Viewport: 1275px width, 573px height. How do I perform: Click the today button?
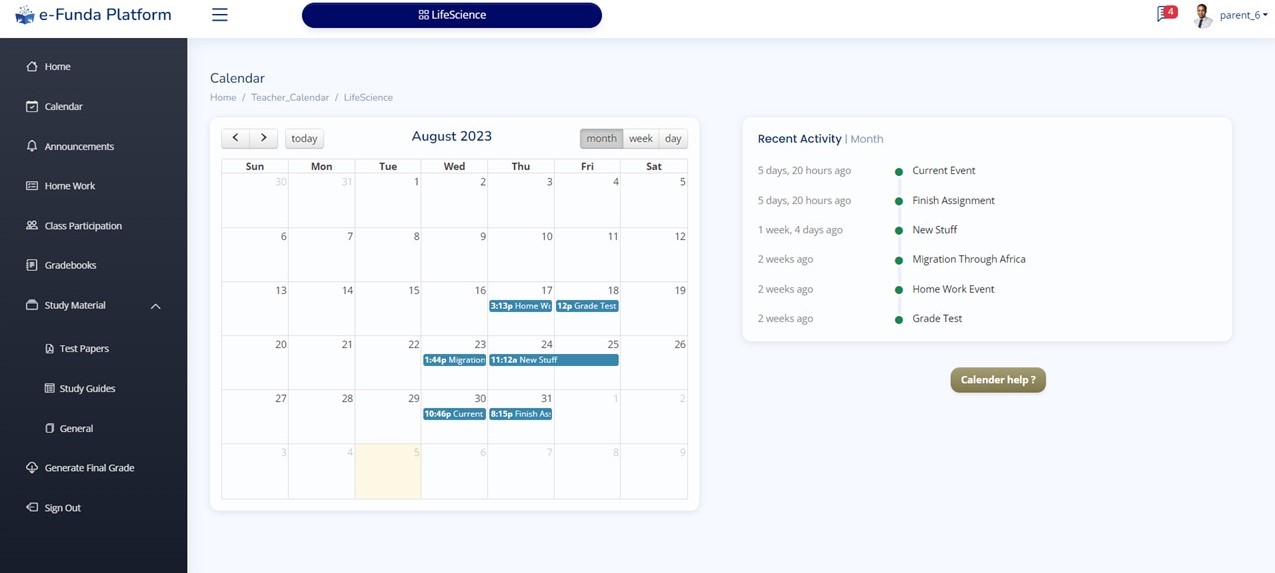304,139
